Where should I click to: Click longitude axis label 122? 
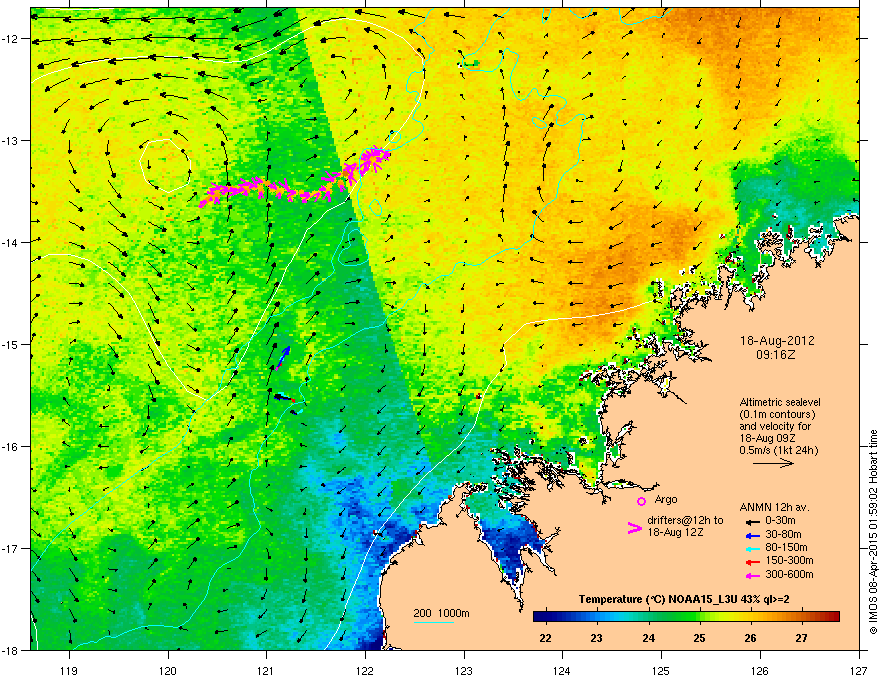[x=365, y=670]
